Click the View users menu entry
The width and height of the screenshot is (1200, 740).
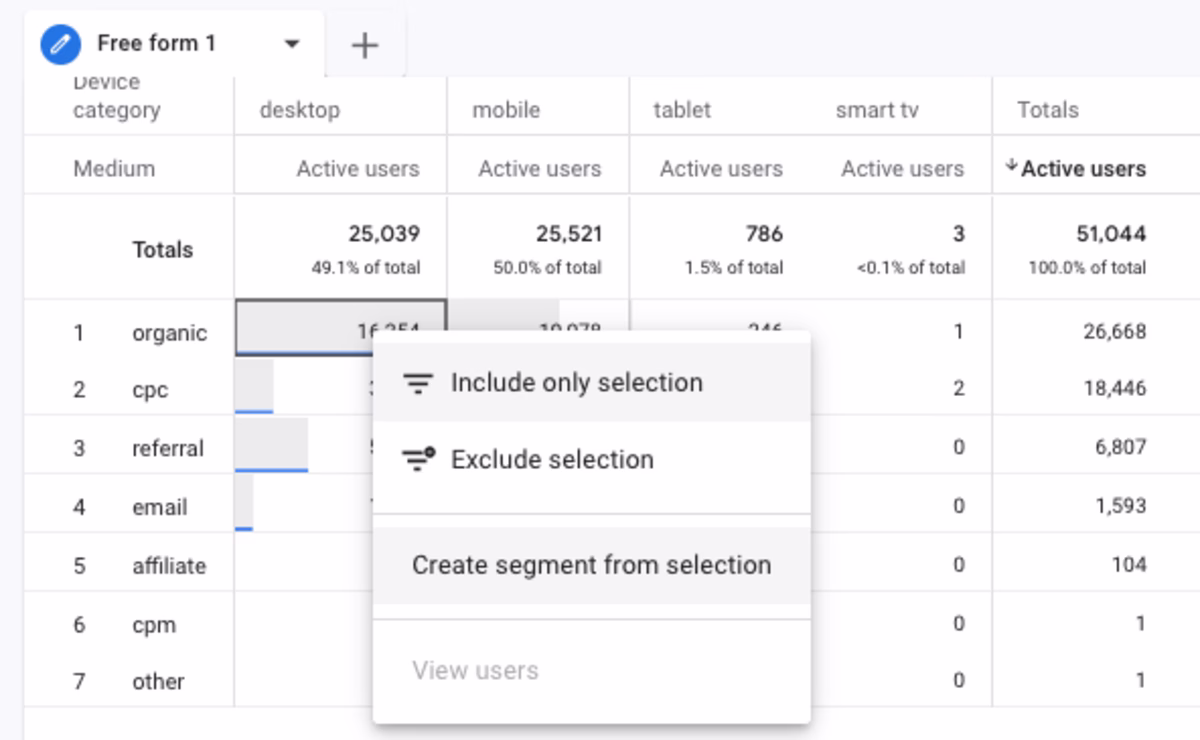tap(475, 670)
